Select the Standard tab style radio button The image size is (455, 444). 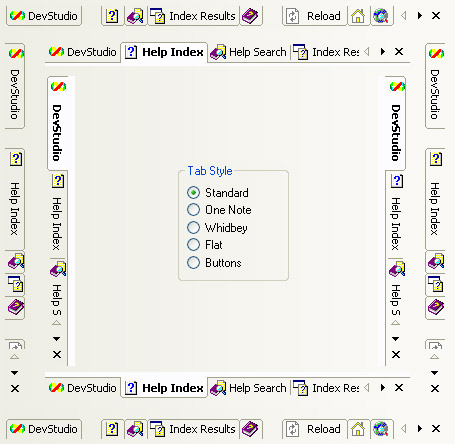click(193, 192)
